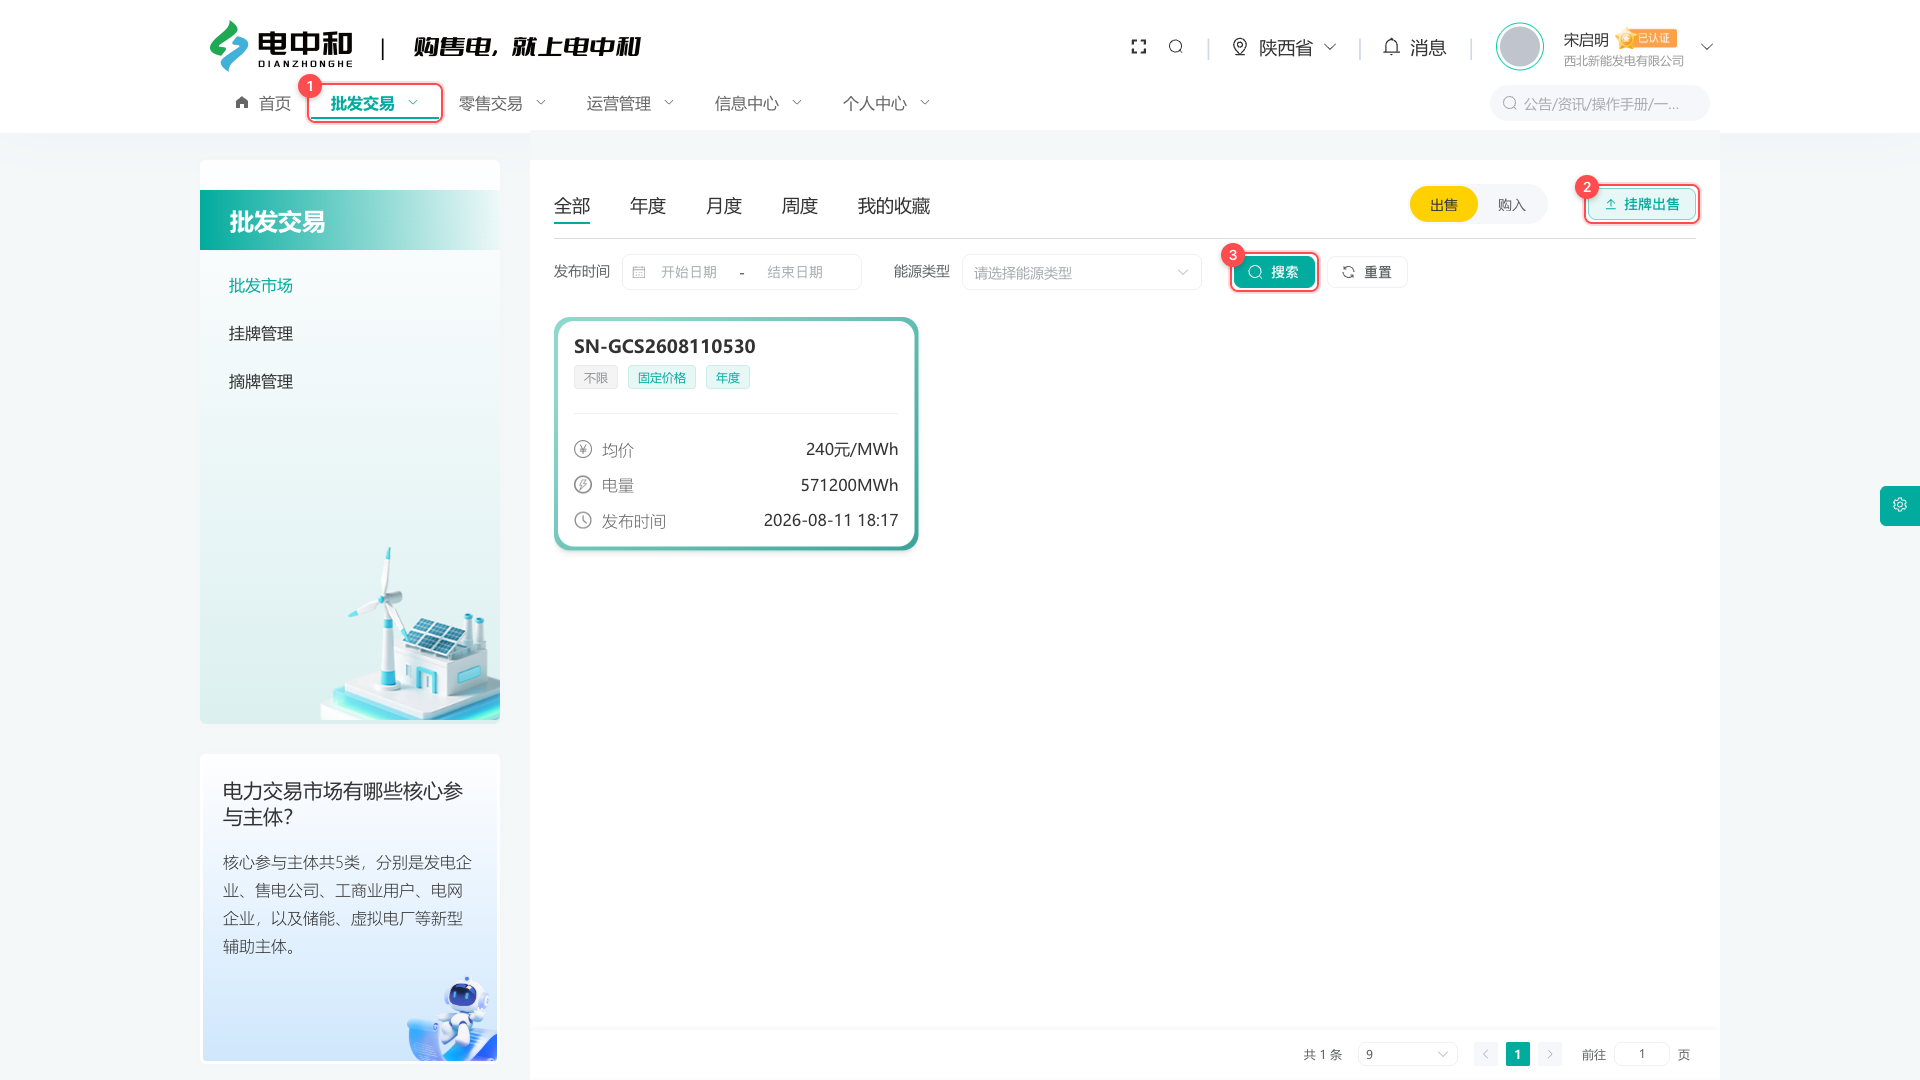This screenshot has height=1080, width=1920.
Task: Go to previous page arrow
Action: (x=1486, y=1054)
